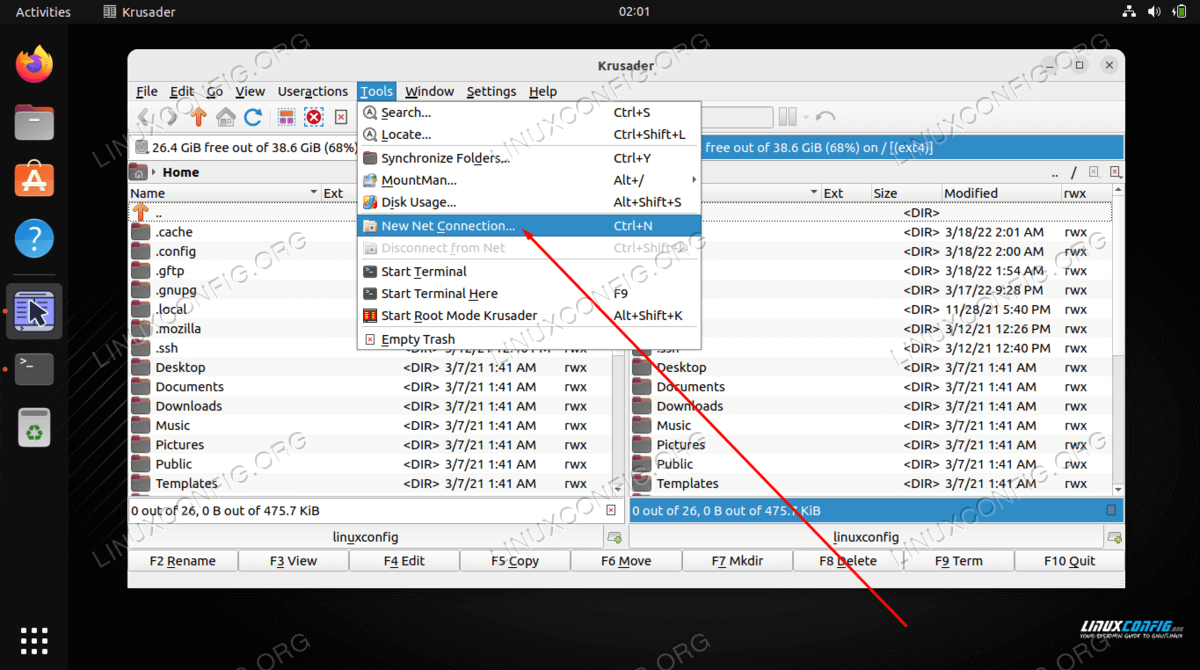Choose Synchronize Folders... from Tools menu

pyautogui.click(x=530, y=158)
